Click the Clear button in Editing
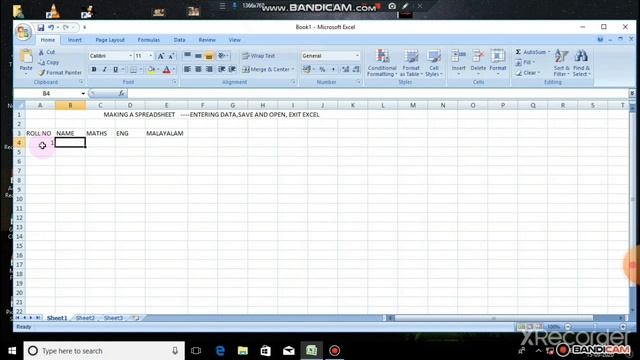This screenshot has height=360, width=640. click(527, 73)
